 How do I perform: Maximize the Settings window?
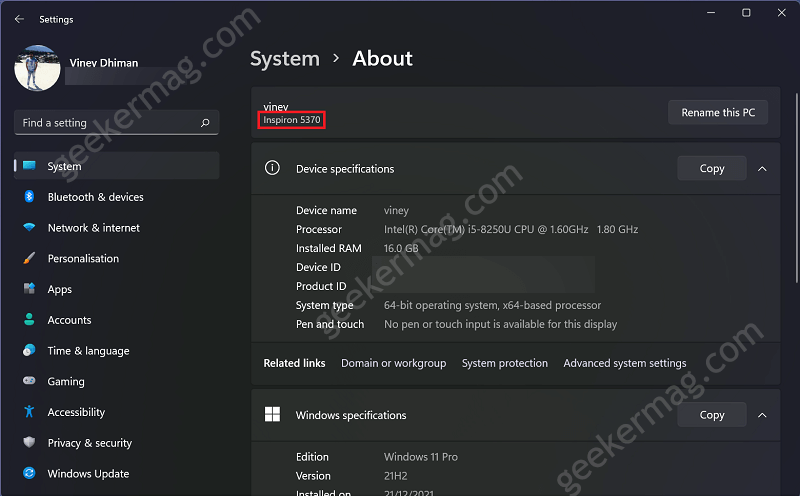[x=746, y=13]
